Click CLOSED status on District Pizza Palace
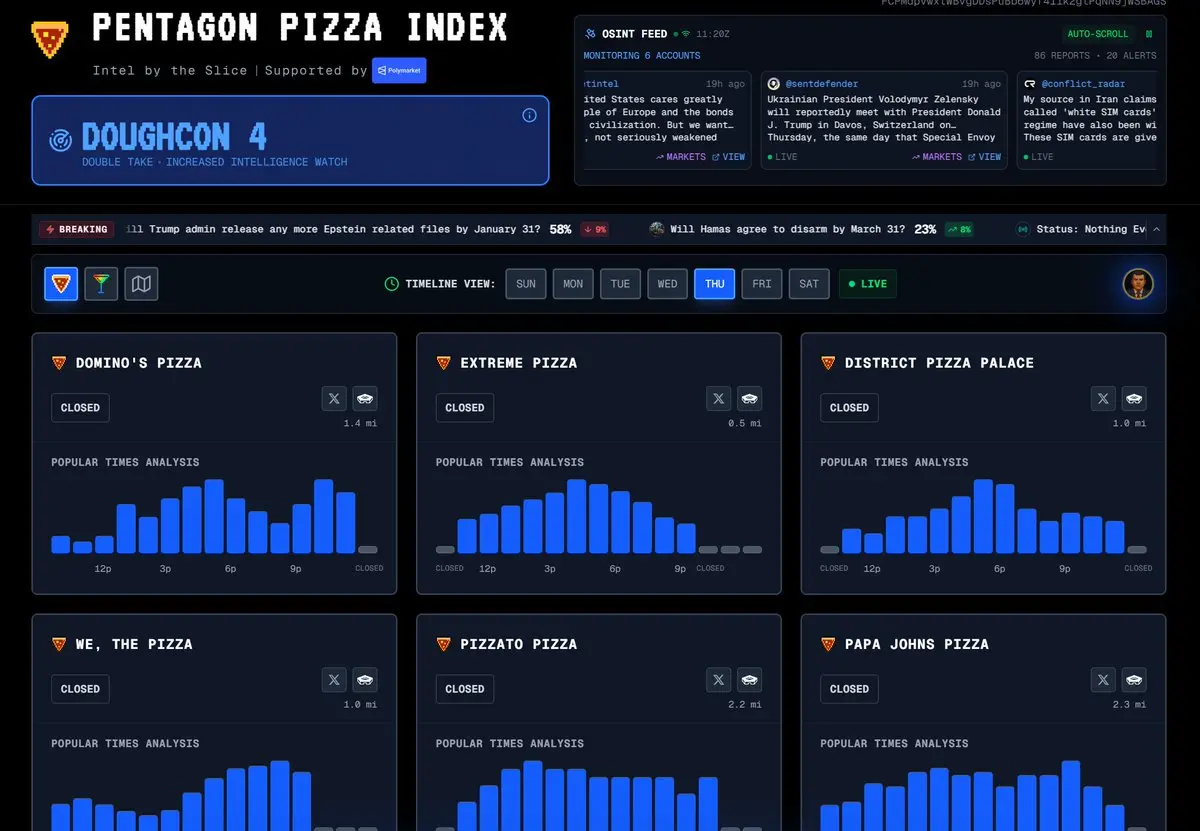Viewport: 1200px width, 831px height. (x=849, y=408)
